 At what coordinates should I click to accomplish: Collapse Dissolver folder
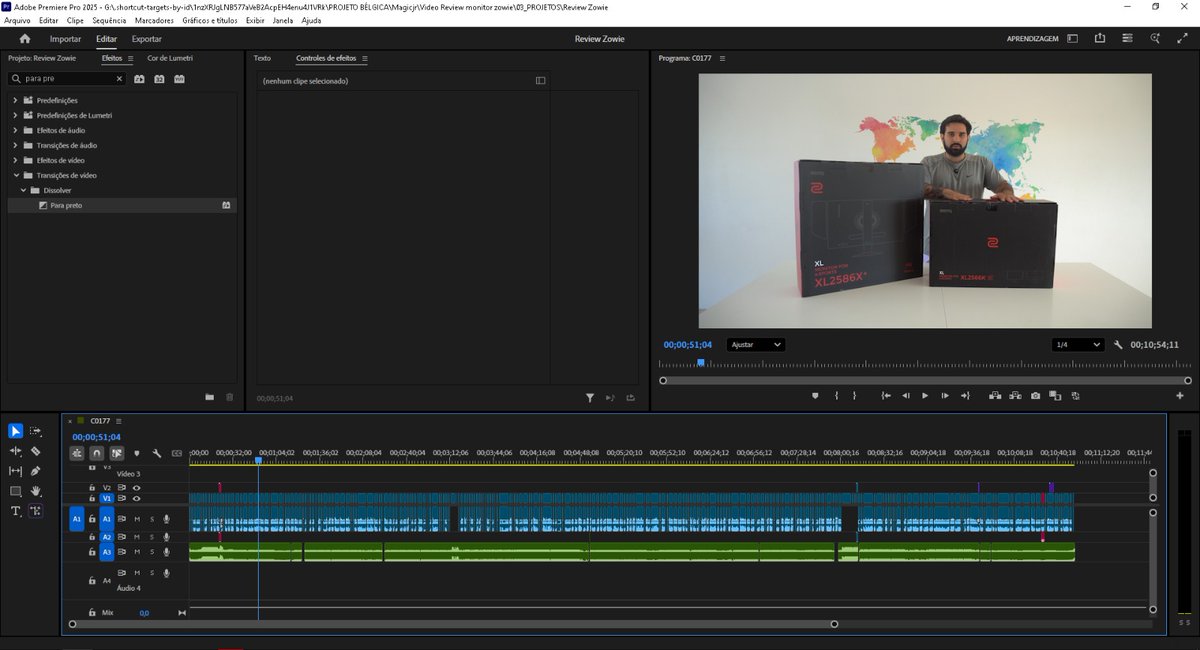coord(23,190)
